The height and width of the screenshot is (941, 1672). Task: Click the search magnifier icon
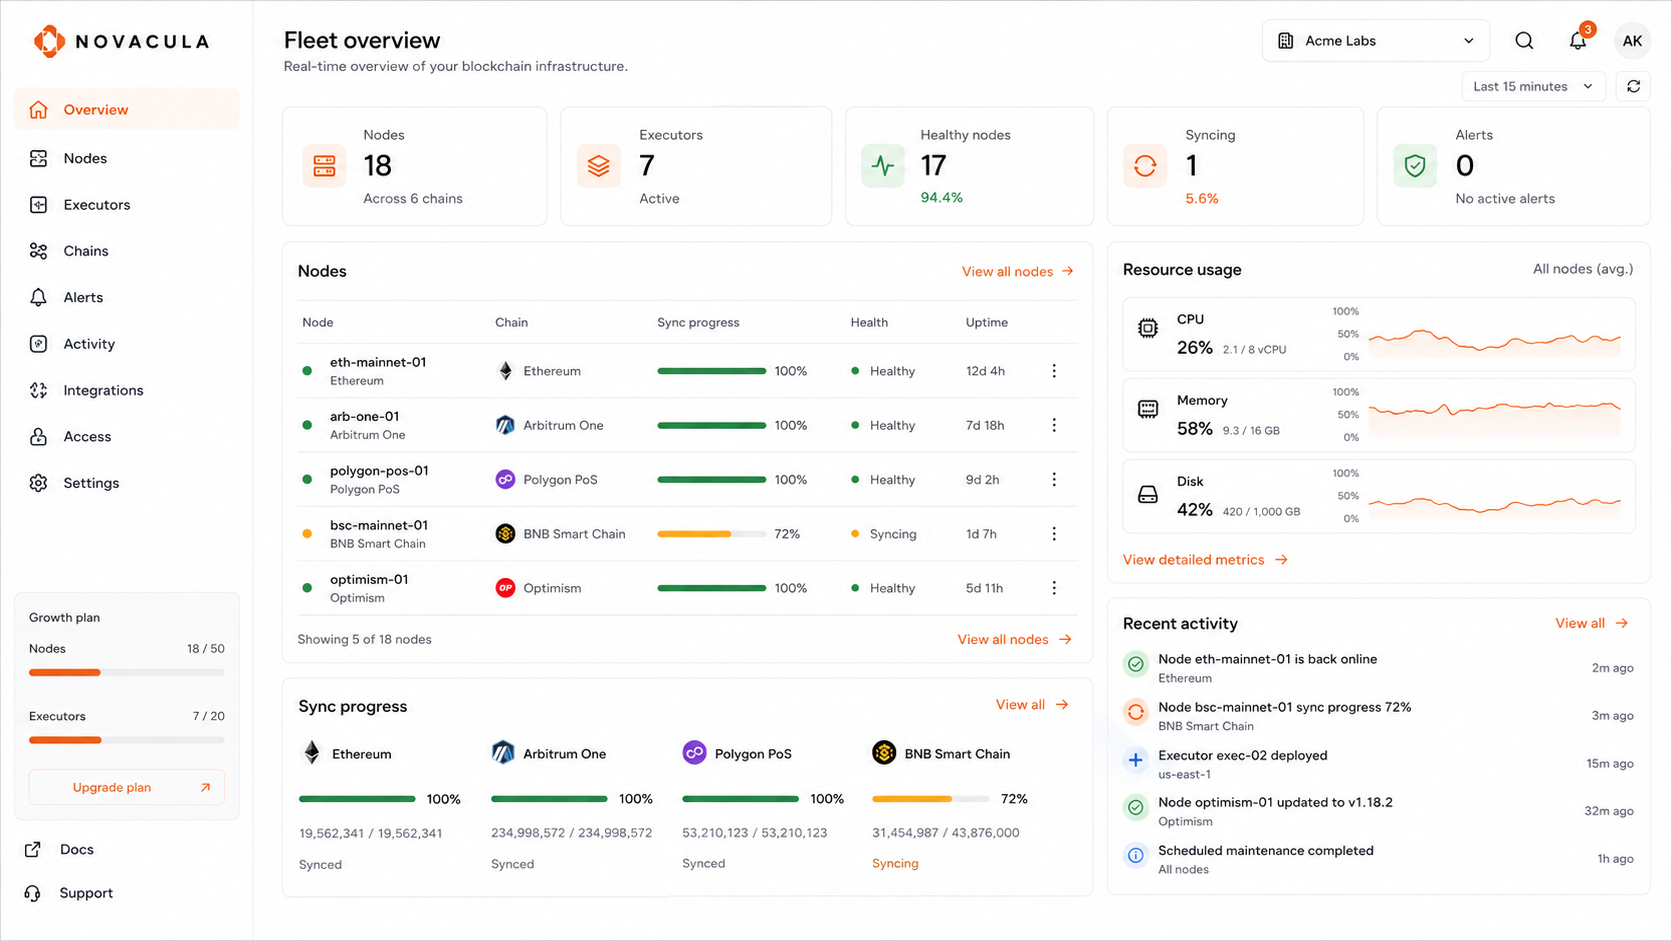point(1524,41)
